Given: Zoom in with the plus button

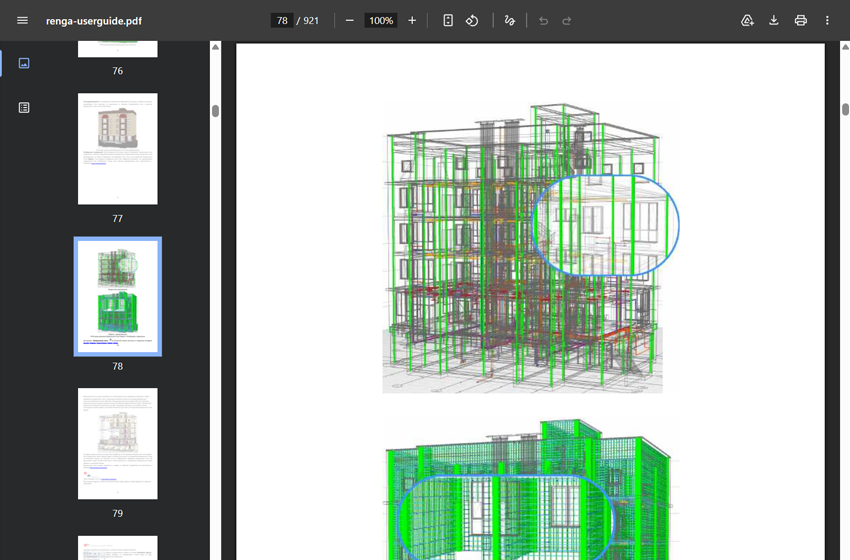Looking at the screenshot, I should [412, 21].
